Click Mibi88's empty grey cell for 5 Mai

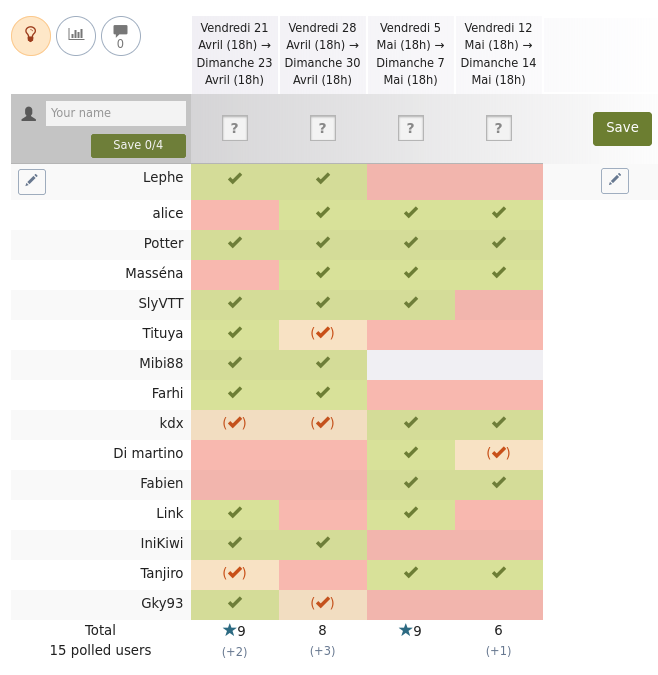tap(411, 365)
